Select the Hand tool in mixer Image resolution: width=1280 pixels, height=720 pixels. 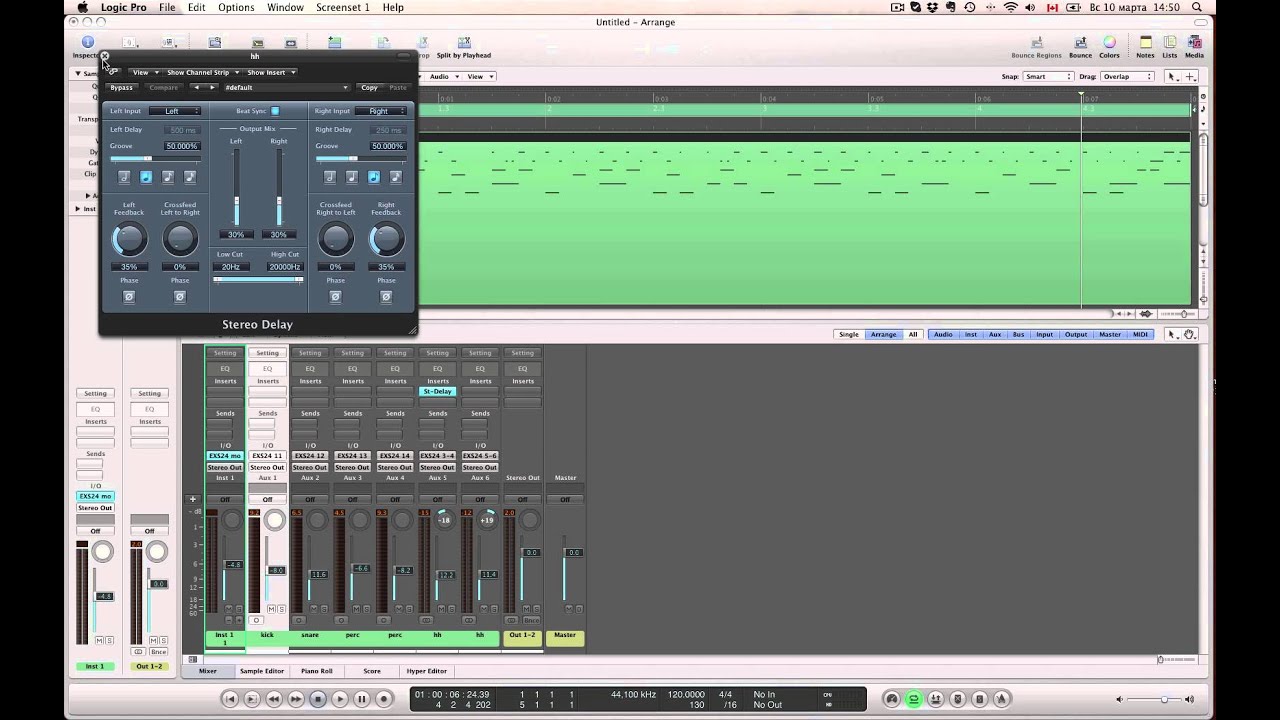1189,334
